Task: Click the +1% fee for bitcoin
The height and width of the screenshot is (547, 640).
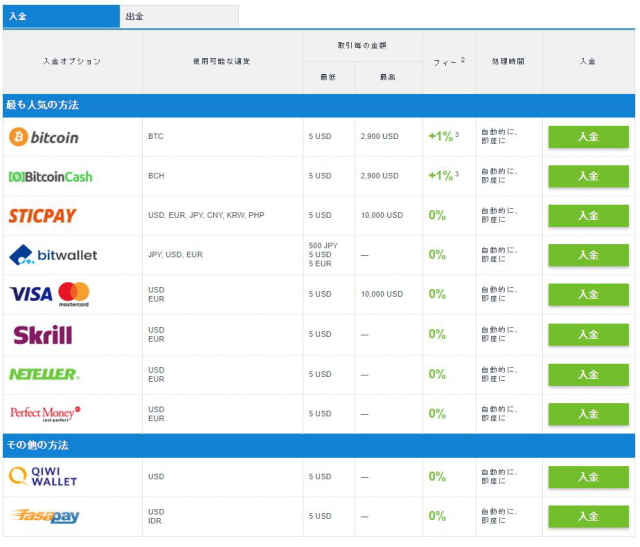Action: (443, 136)
